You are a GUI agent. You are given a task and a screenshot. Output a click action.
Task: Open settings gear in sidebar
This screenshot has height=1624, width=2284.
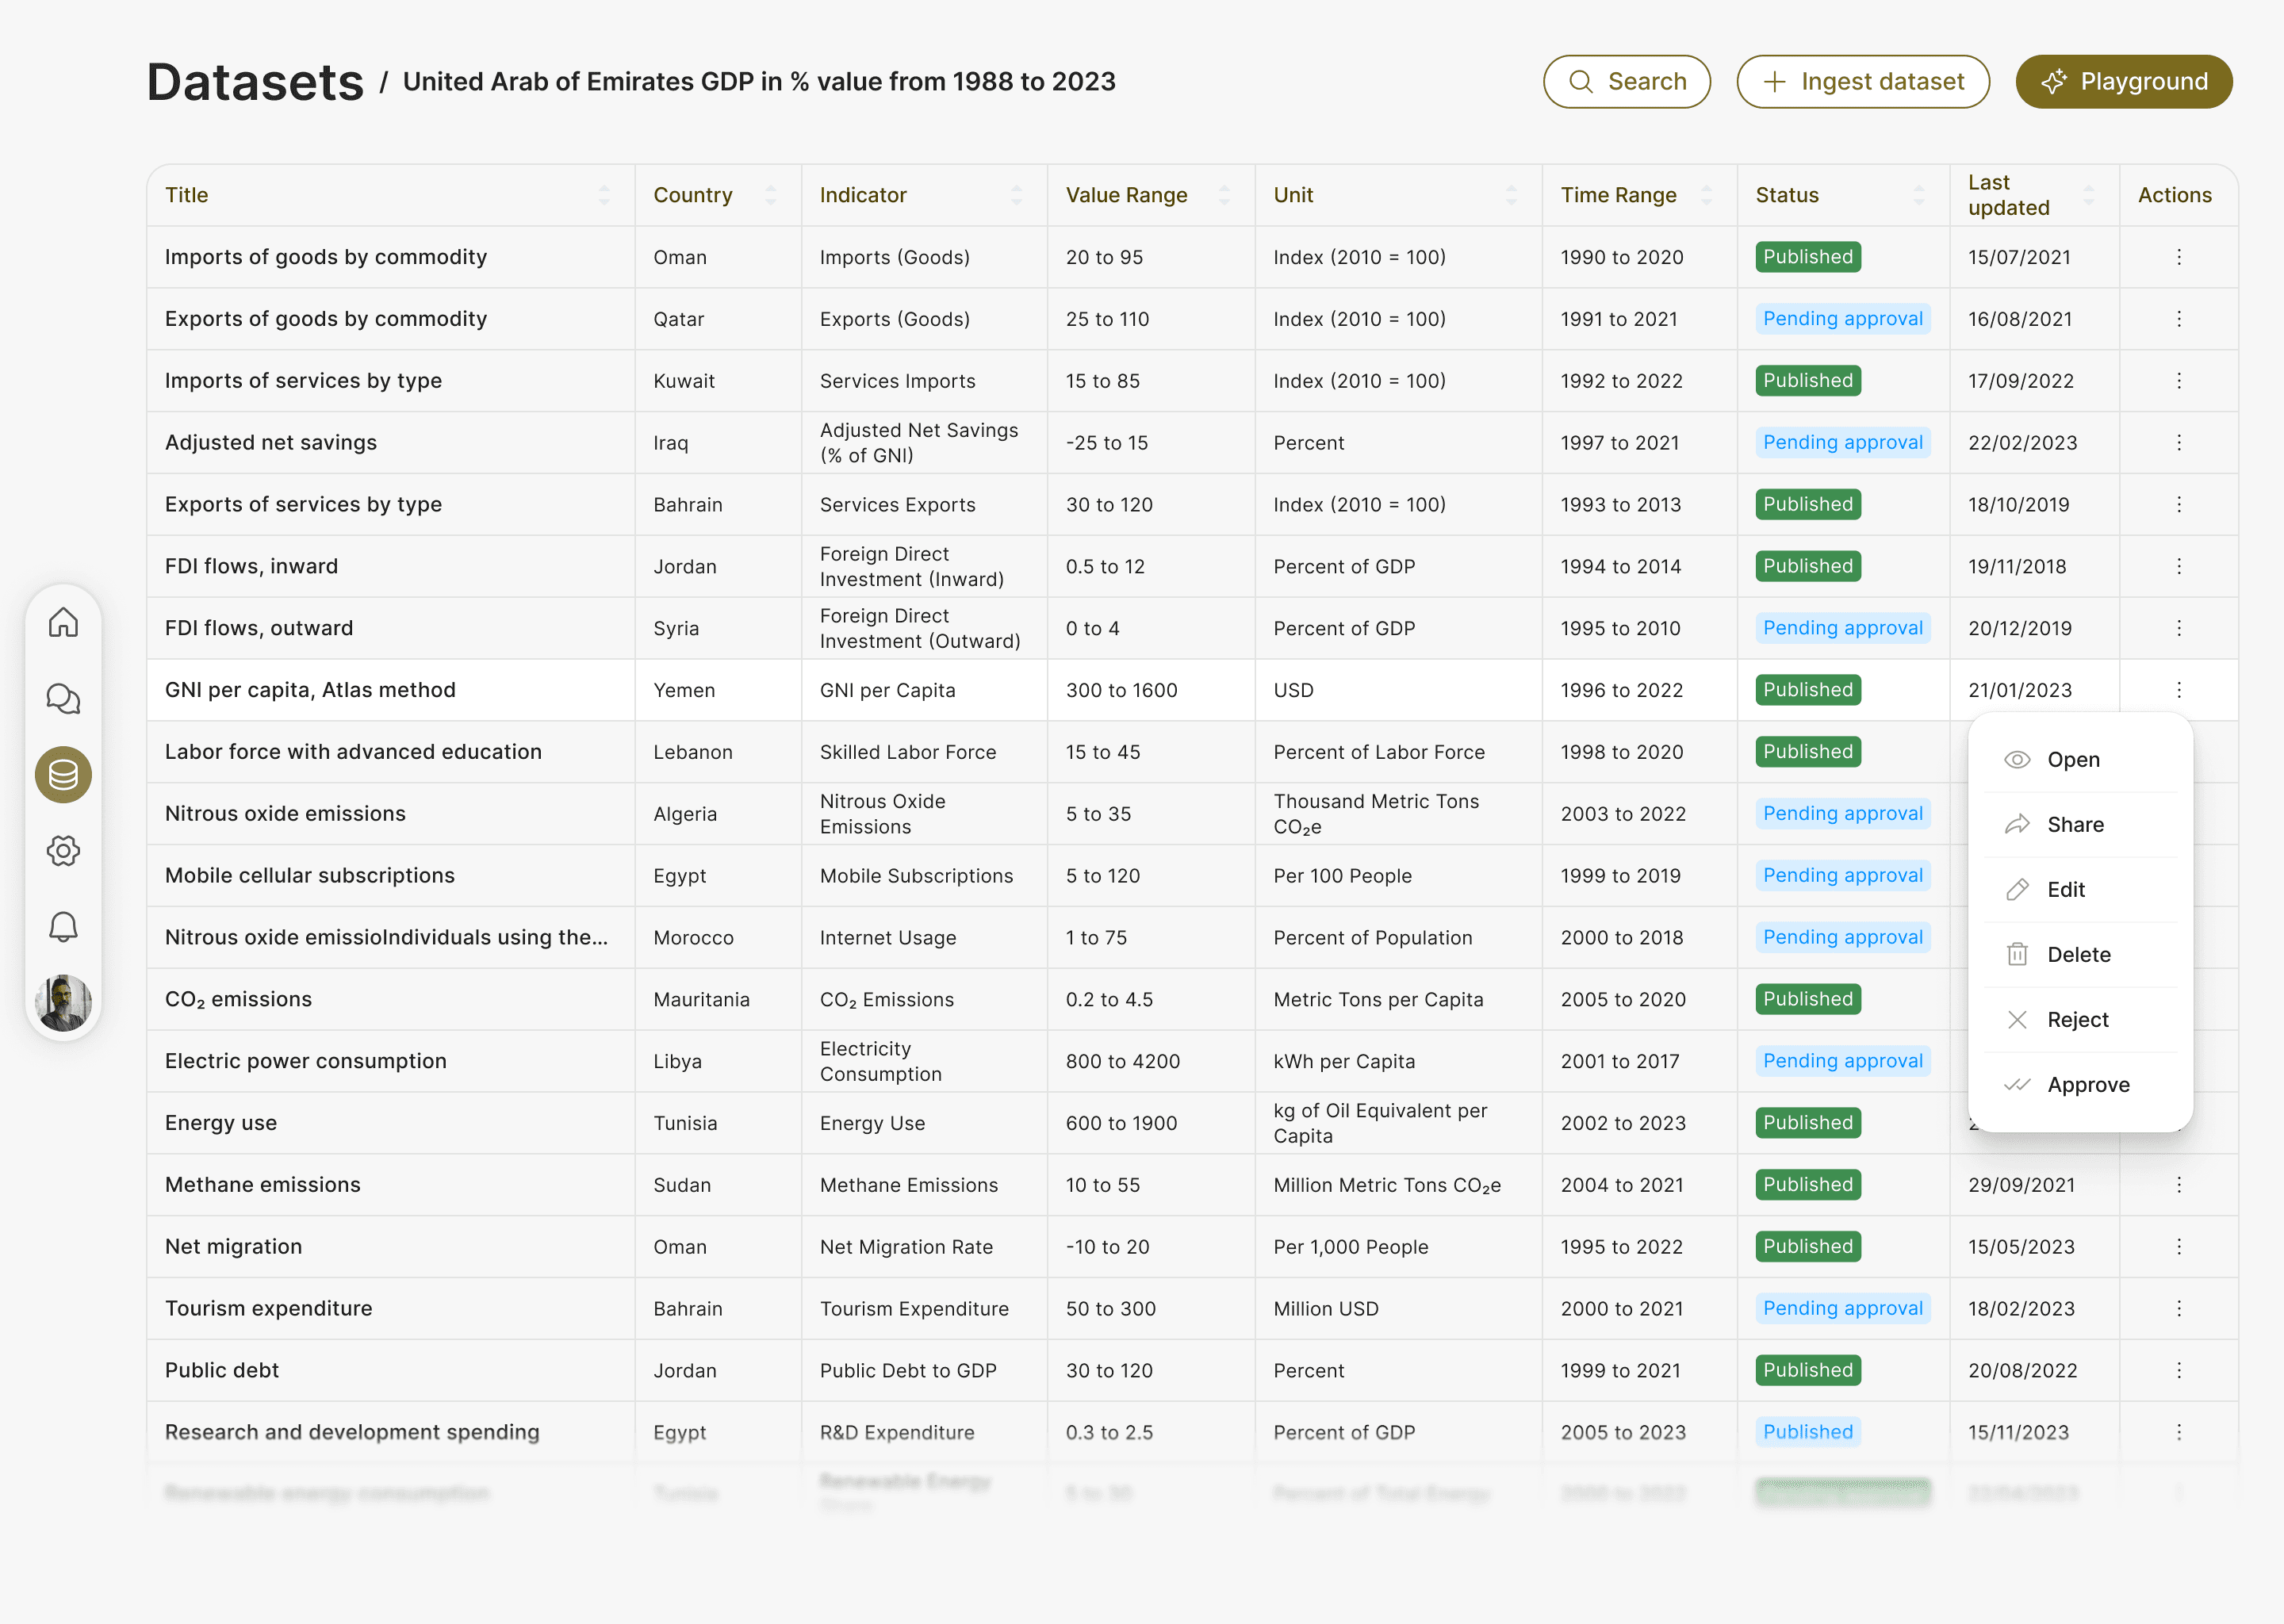63,851
